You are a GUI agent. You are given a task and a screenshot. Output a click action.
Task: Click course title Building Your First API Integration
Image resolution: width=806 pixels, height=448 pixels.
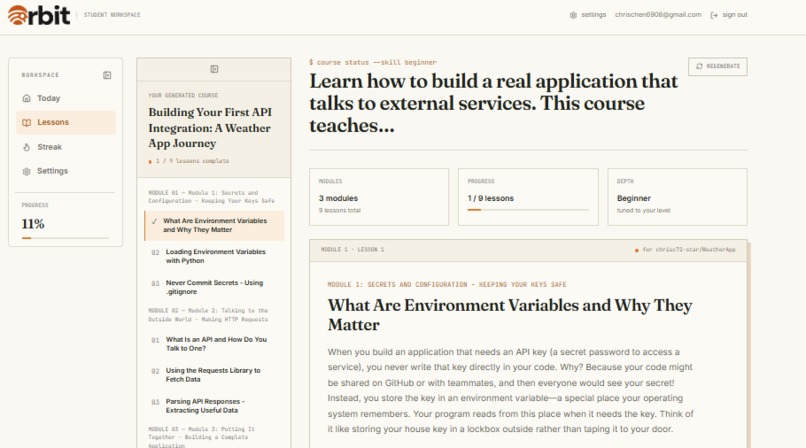pos(210,128)
